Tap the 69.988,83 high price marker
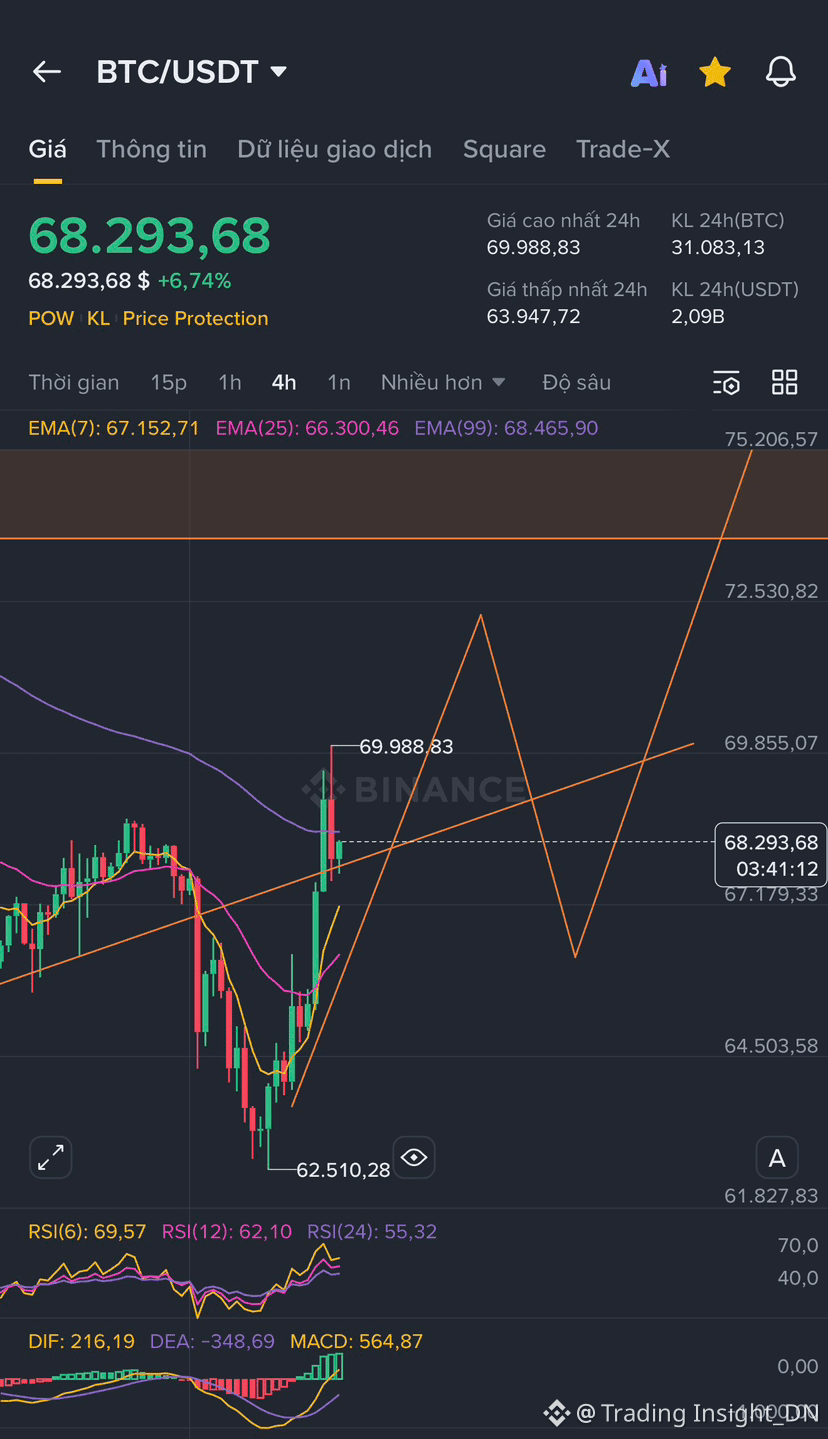 point(406,746)
